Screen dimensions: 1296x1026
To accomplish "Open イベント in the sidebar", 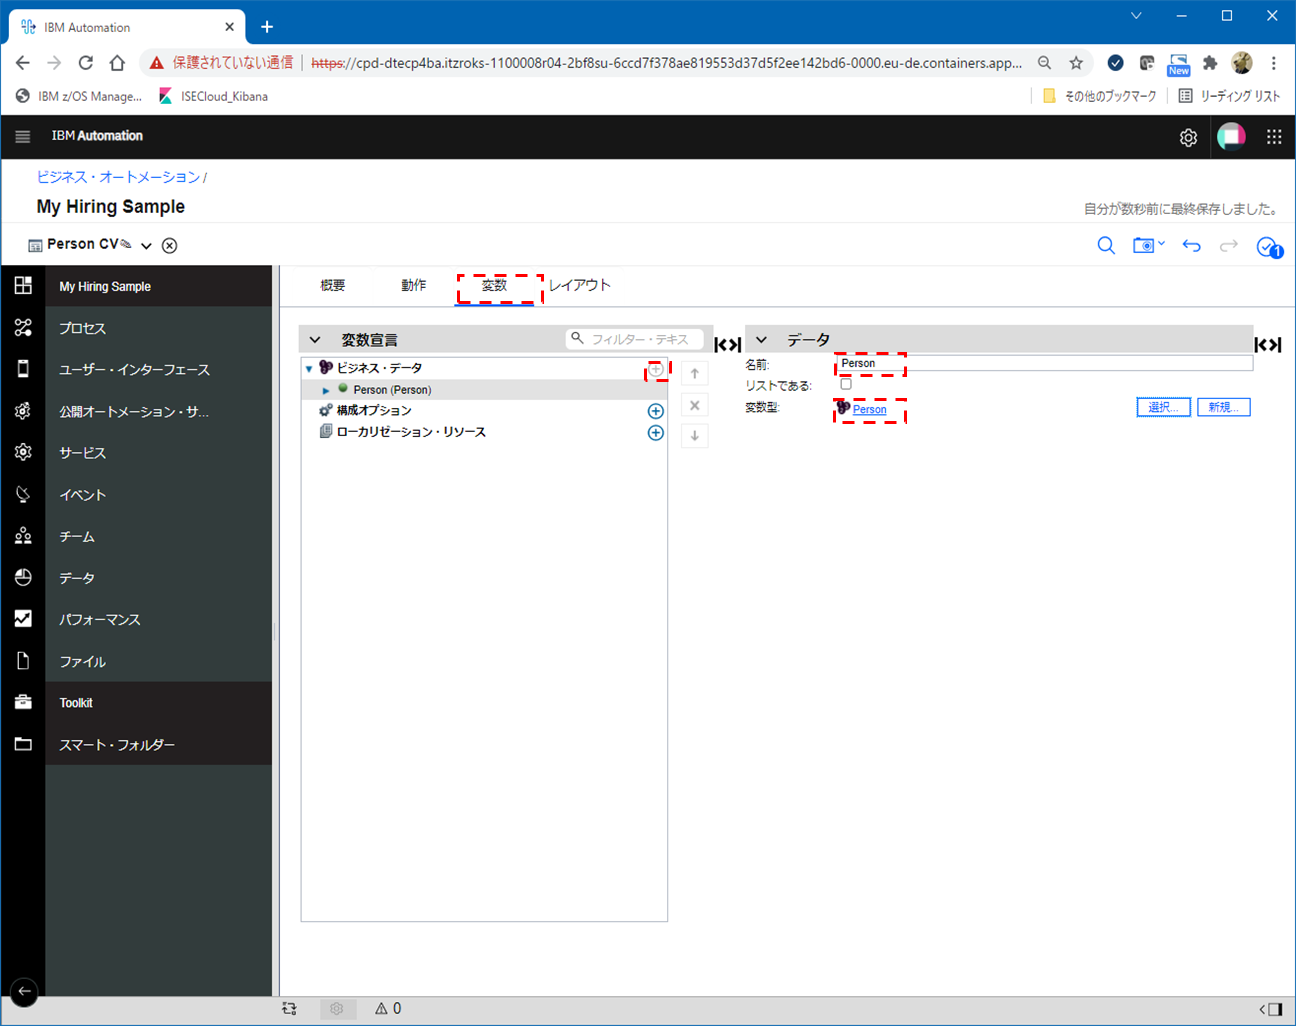I will (x=82, y=495).
